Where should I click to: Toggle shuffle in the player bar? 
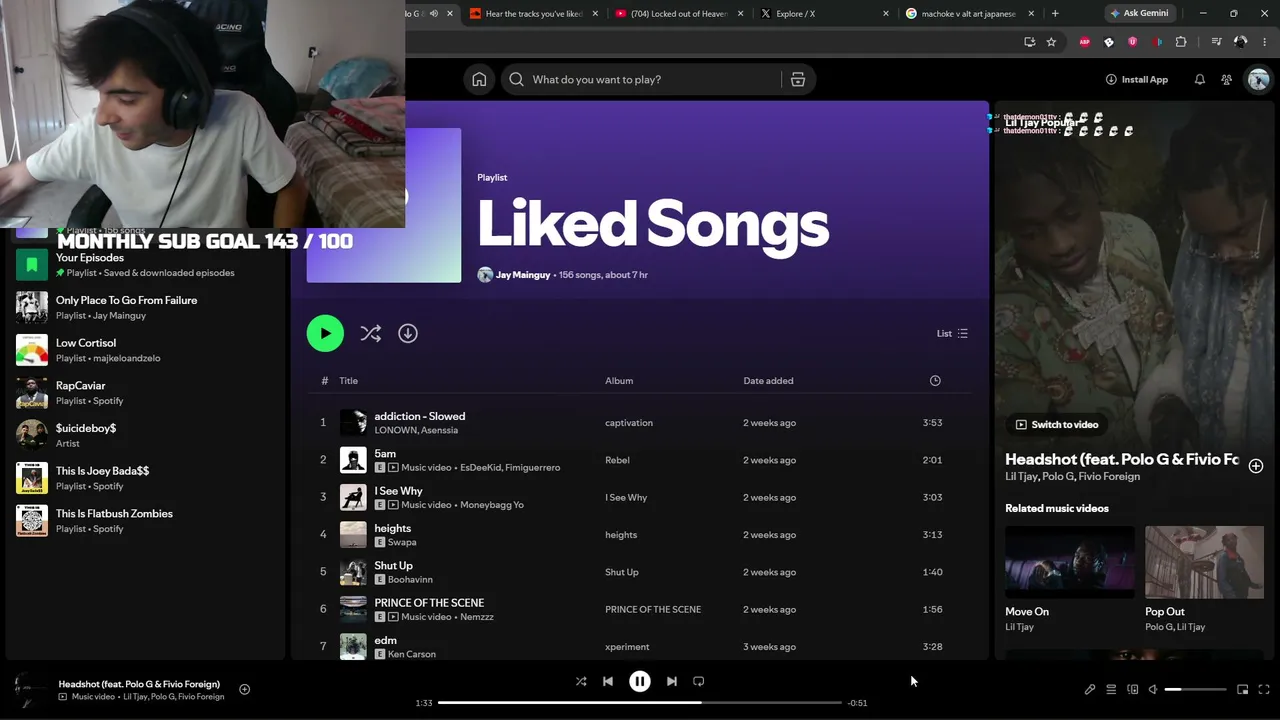click(x=581, y=681)
